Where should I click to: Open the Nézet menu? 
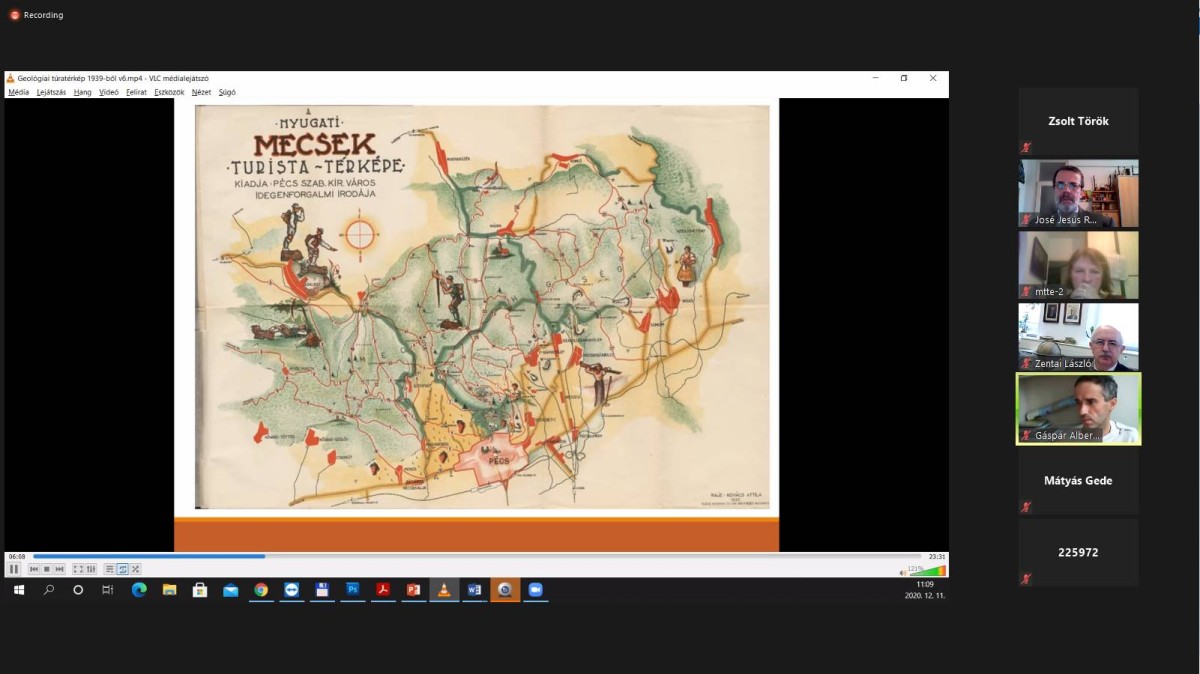tap(201, 92)
